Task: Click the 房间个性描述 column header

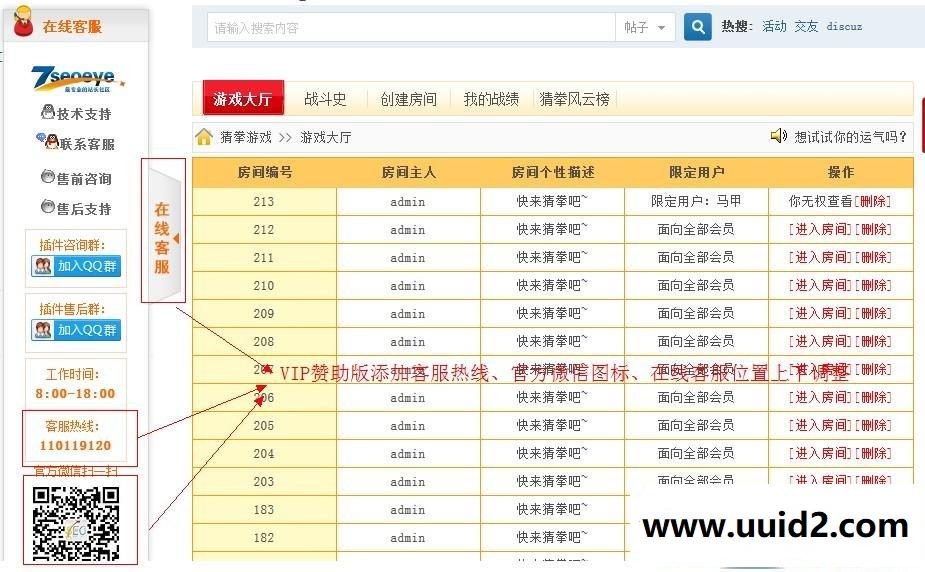Action: point(553,172)
